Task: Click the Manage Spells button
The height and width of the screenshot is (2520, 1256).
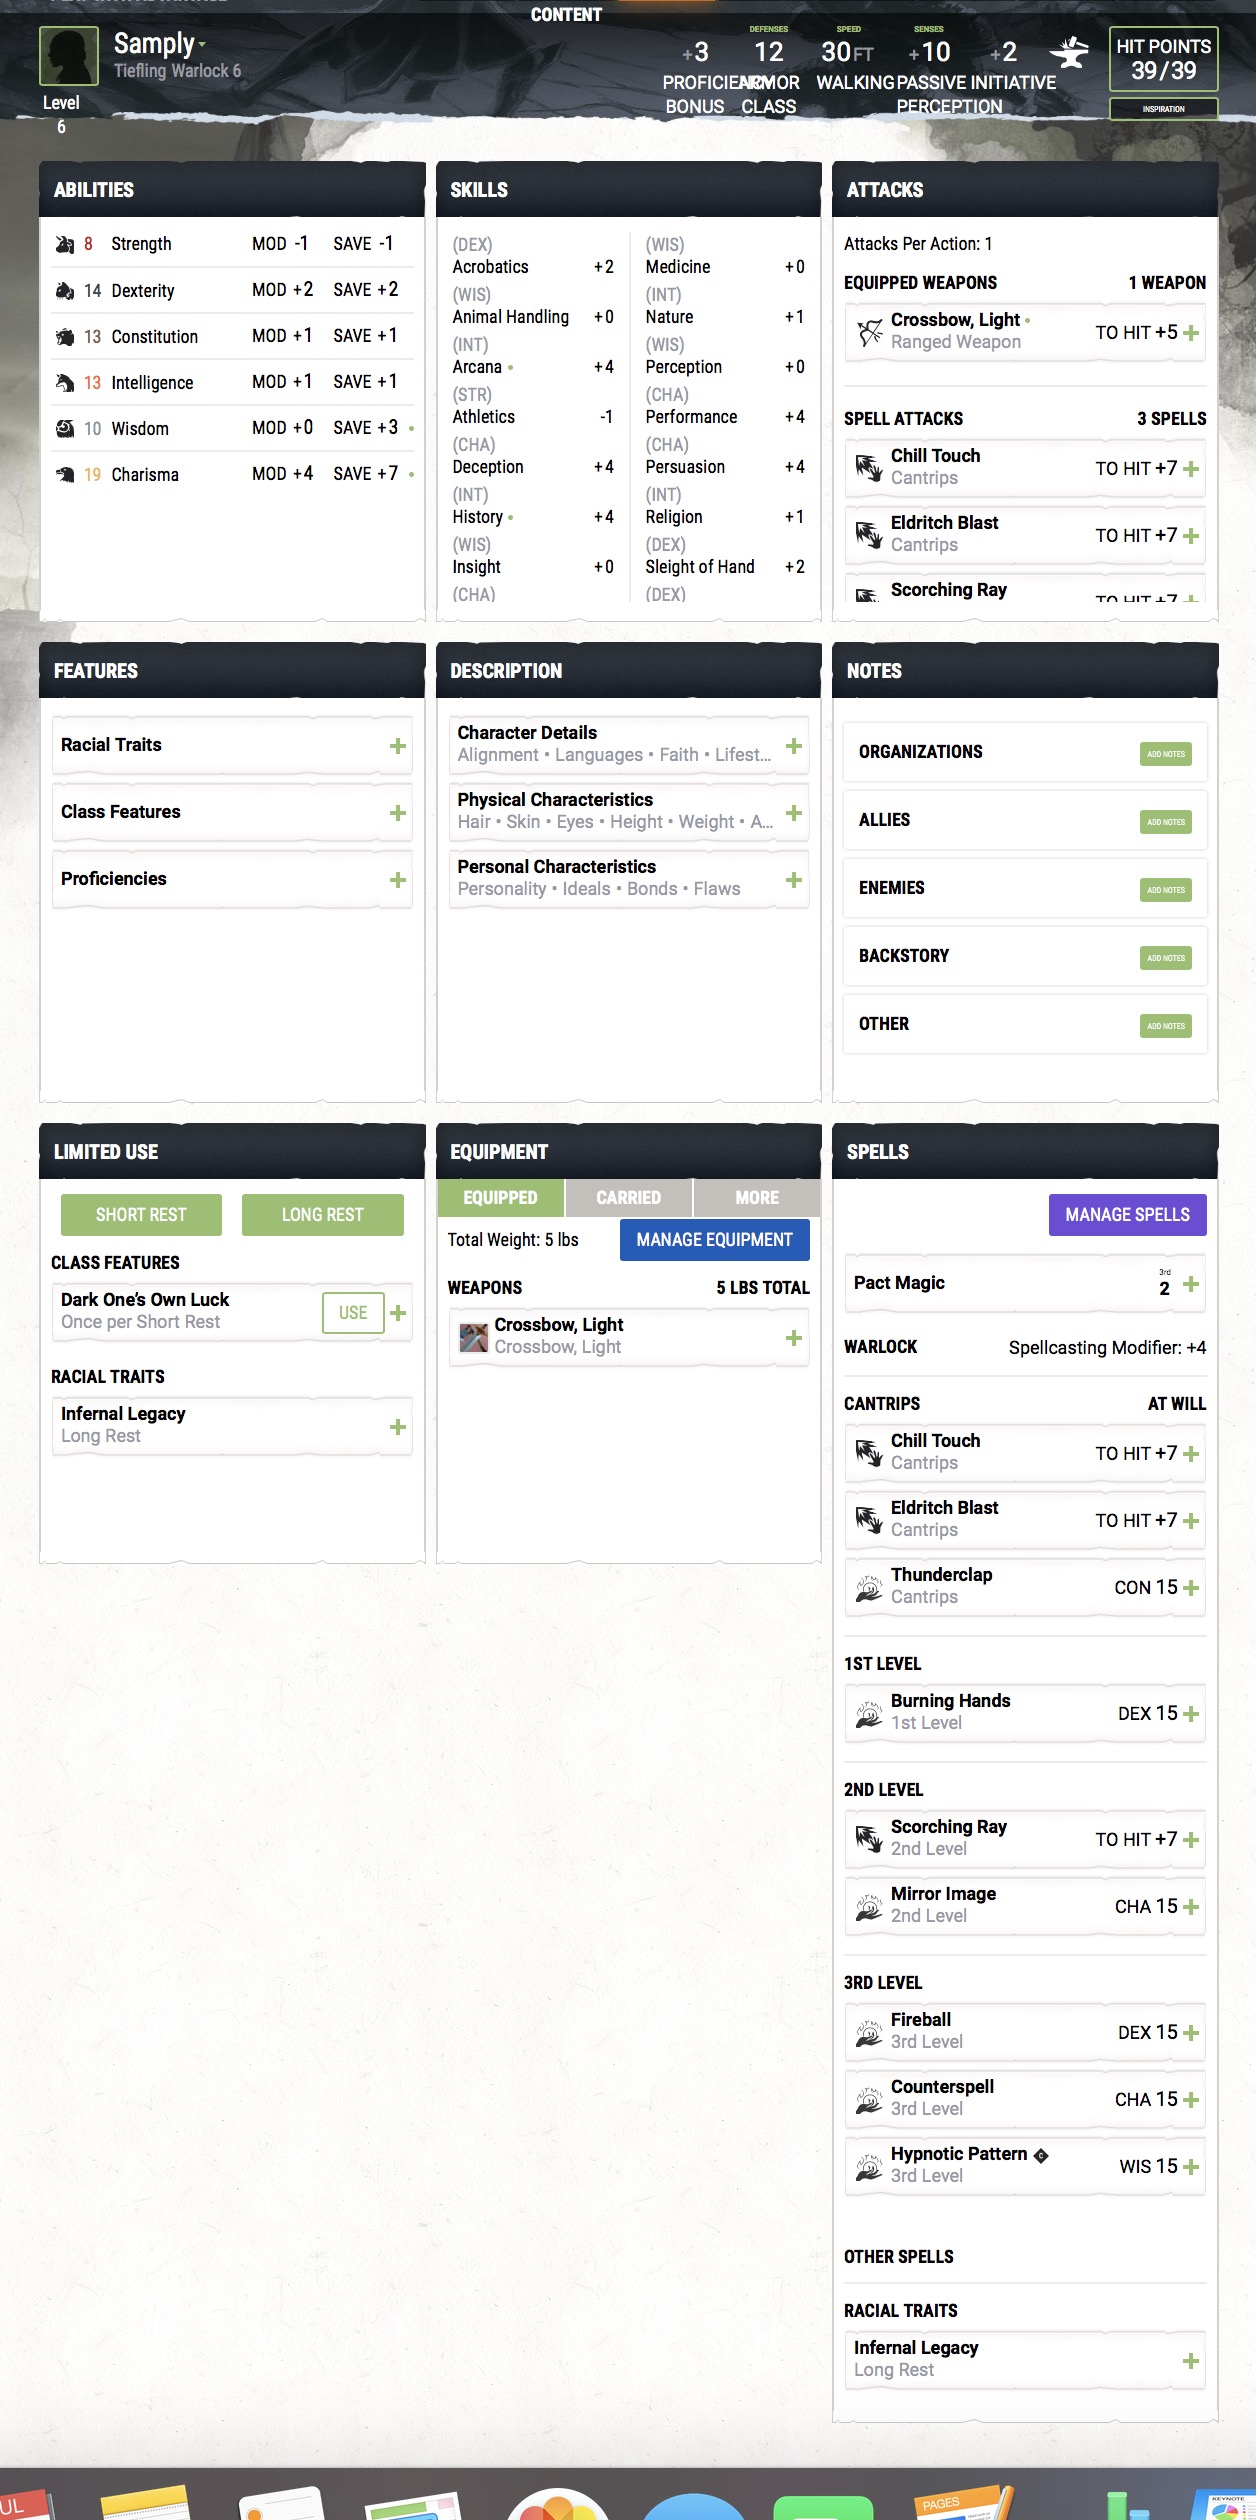Action: (x=1128, y=1214)
